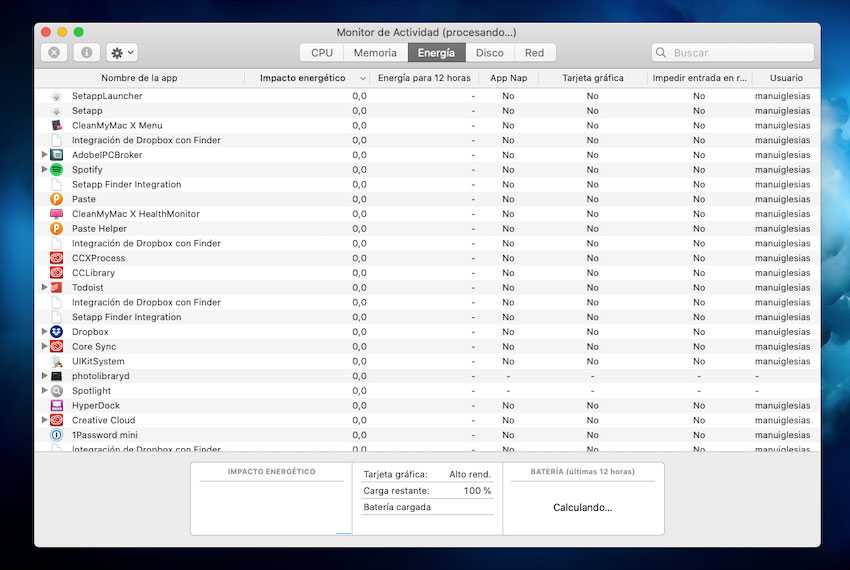The height and width of the screenshot is (570, 850).
Task: Switch to the Memoria tab
Action: coord(375,53)
